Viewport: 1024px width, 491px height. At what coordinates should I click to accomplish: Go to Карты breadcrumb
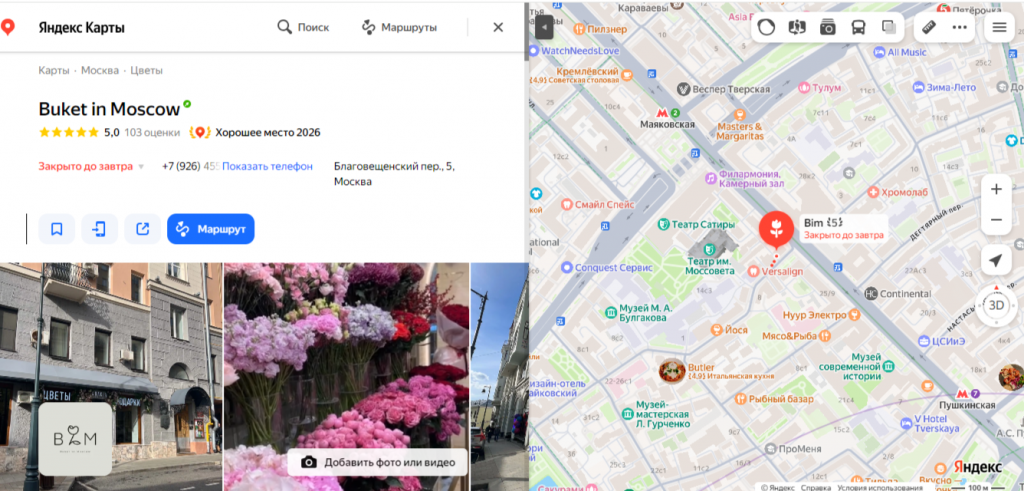click(x=54, y=71)
